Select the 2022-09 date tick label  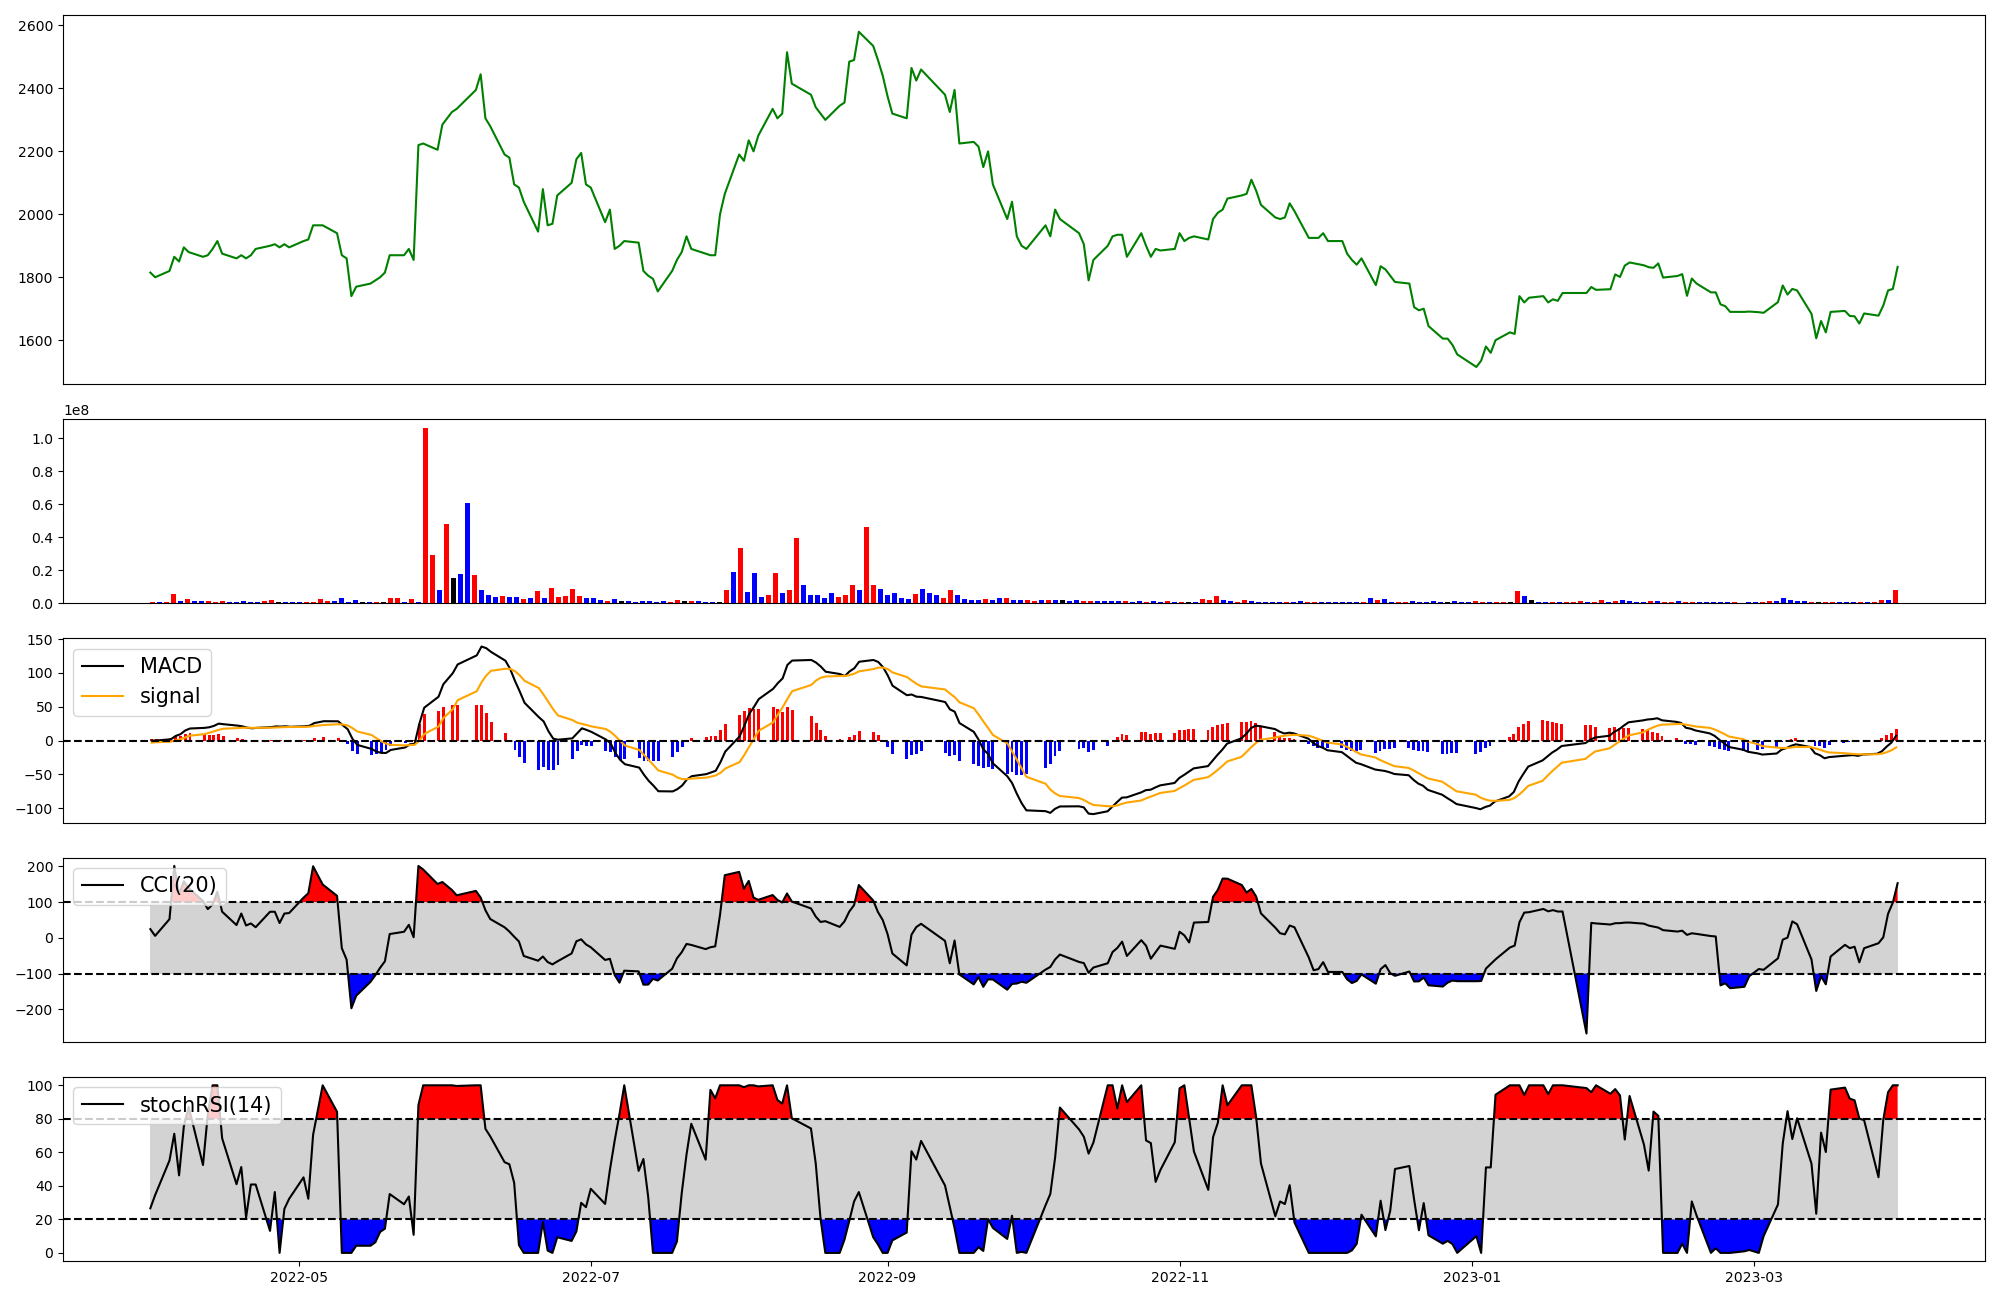pyautogui.click(x=887, y=1277)
